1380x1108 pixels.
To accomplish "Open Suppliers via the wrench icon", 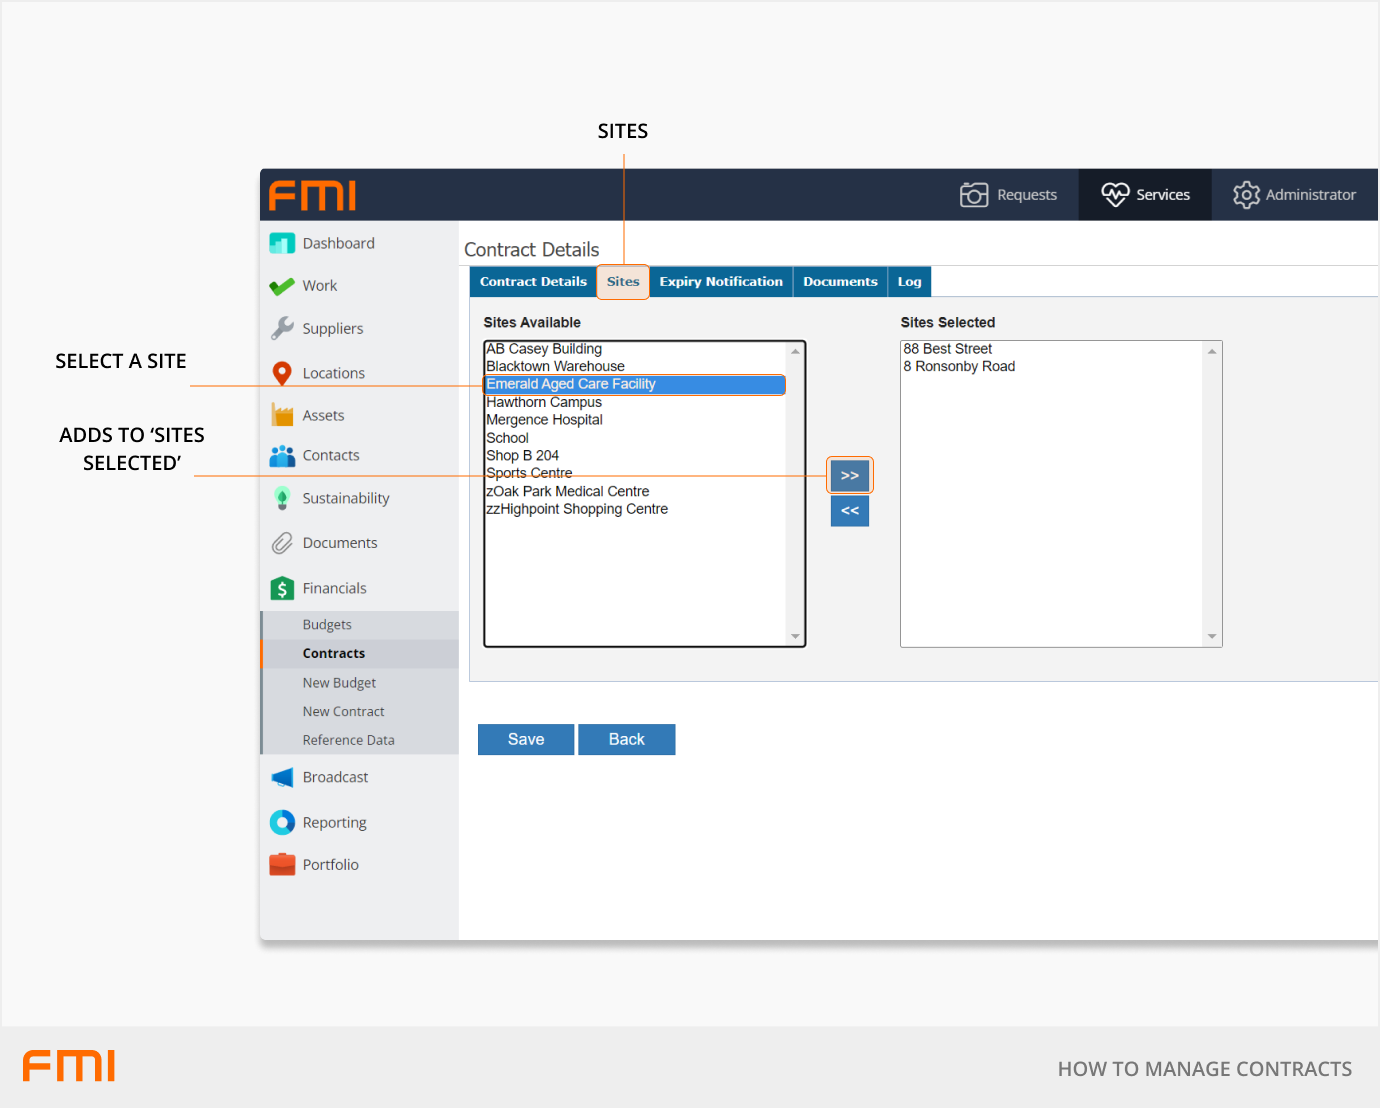I will (x=282, y=328).
